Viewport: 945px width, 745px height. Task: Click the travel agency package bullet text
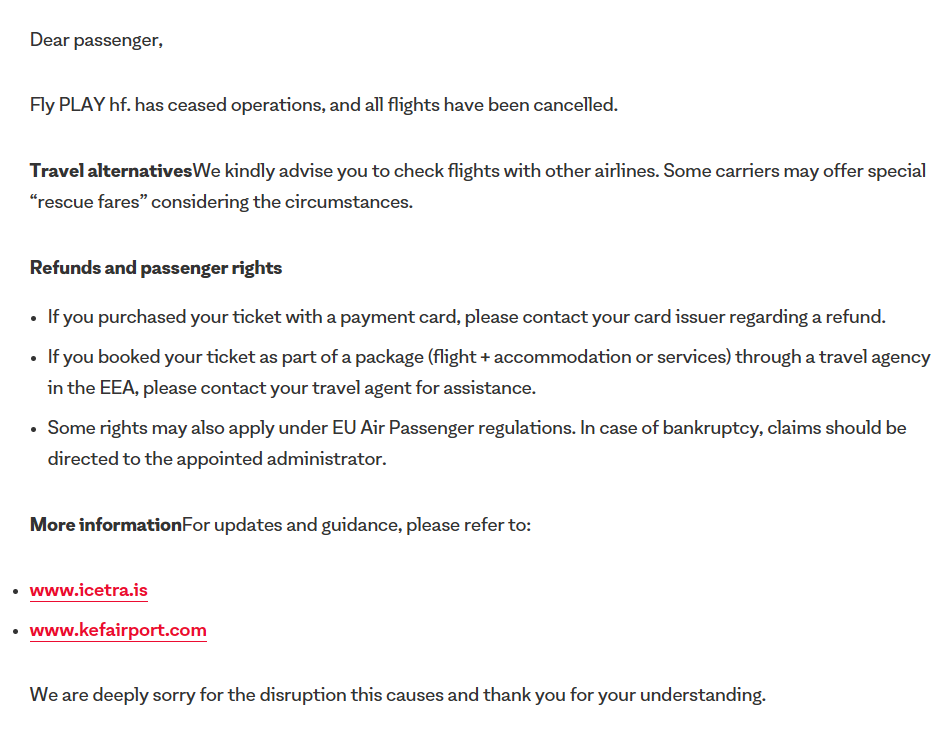(488, 357)
